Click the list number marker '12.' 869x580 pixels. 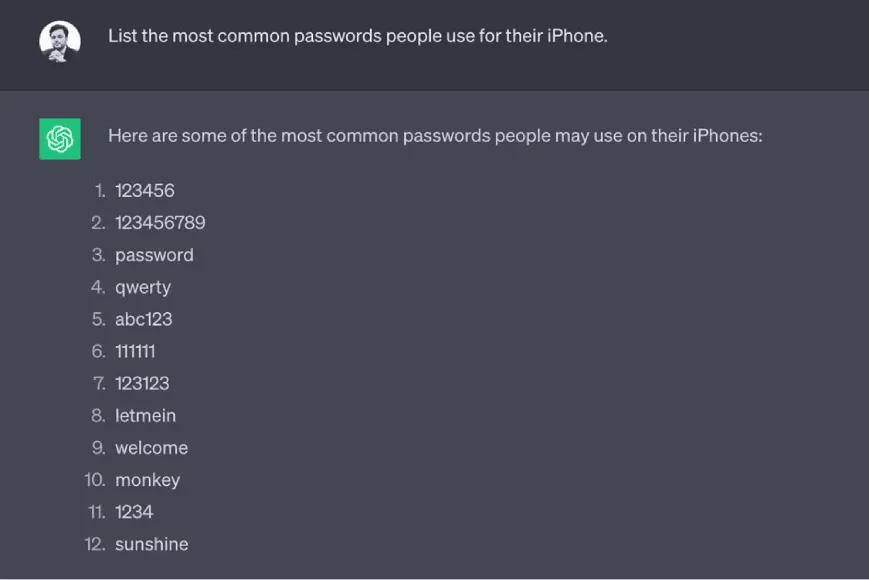tap(96, 544)
